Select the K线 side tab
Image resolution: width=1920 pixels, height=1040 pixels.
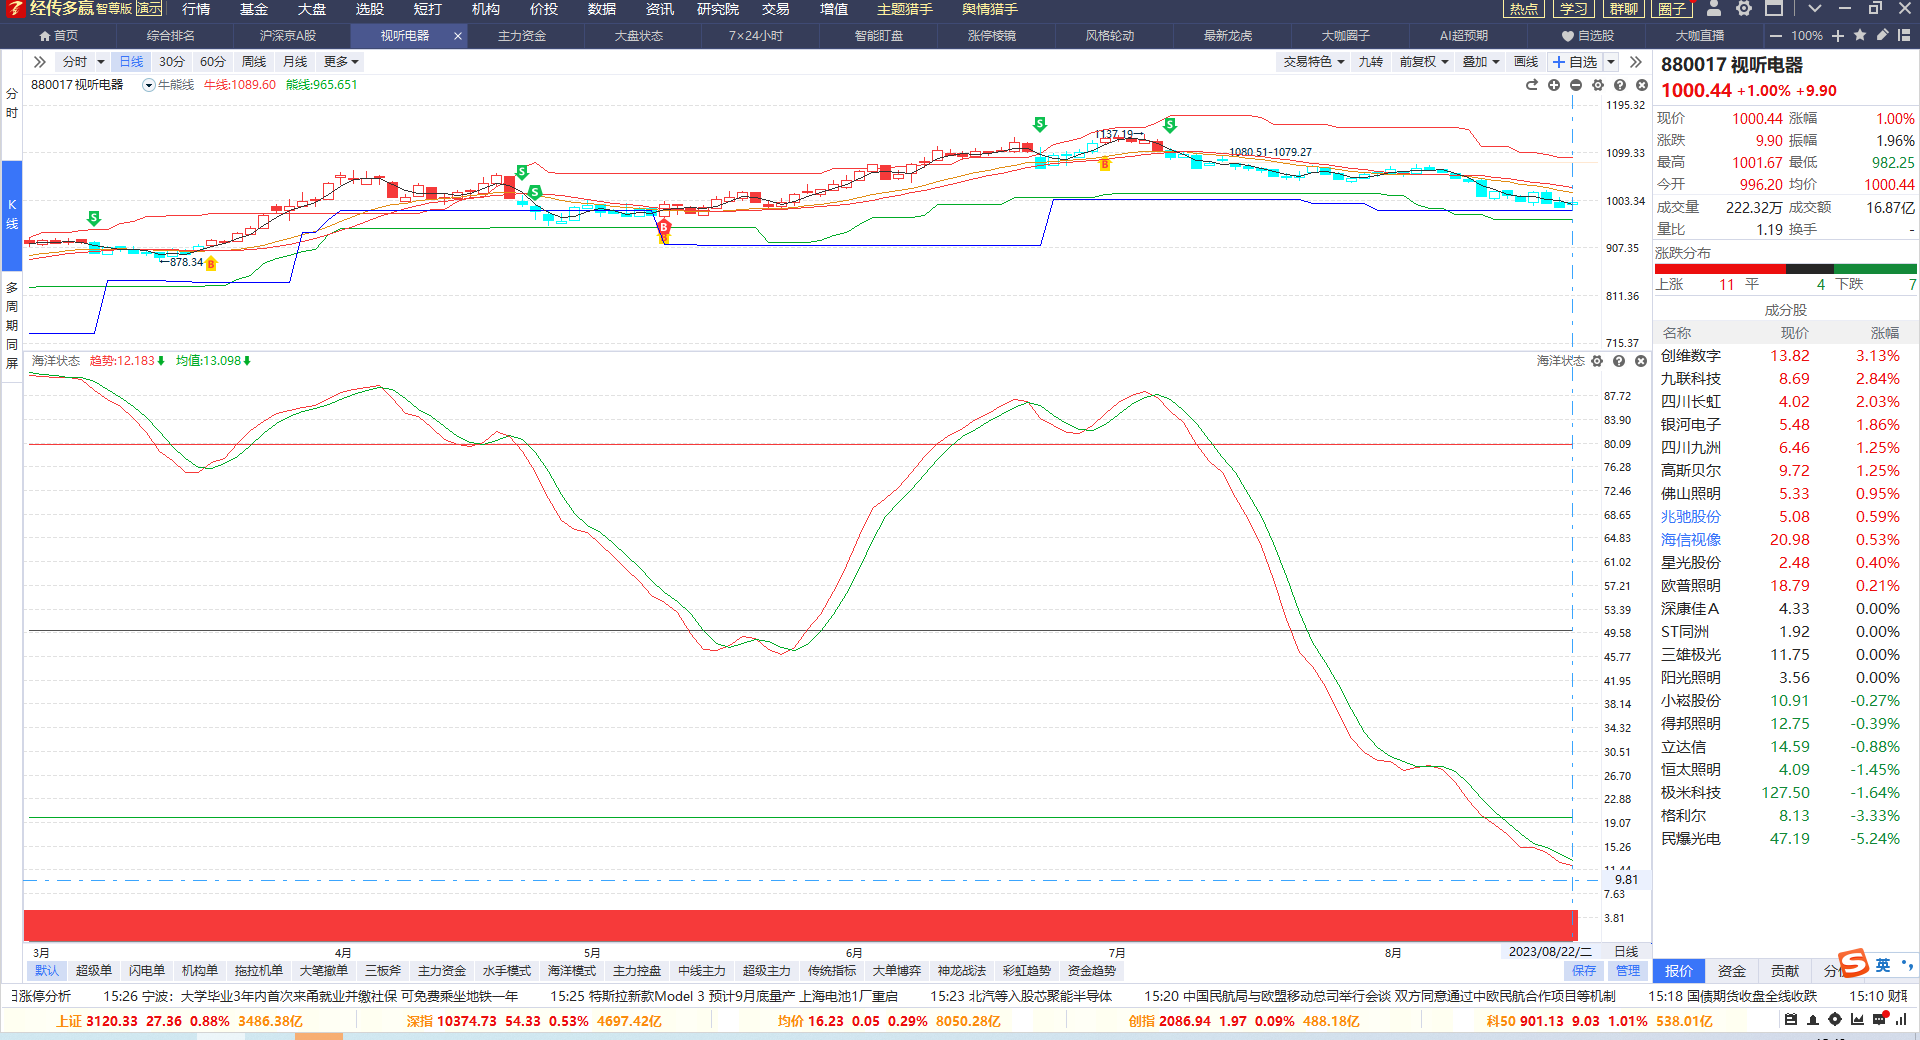click(x=12, y=214)
